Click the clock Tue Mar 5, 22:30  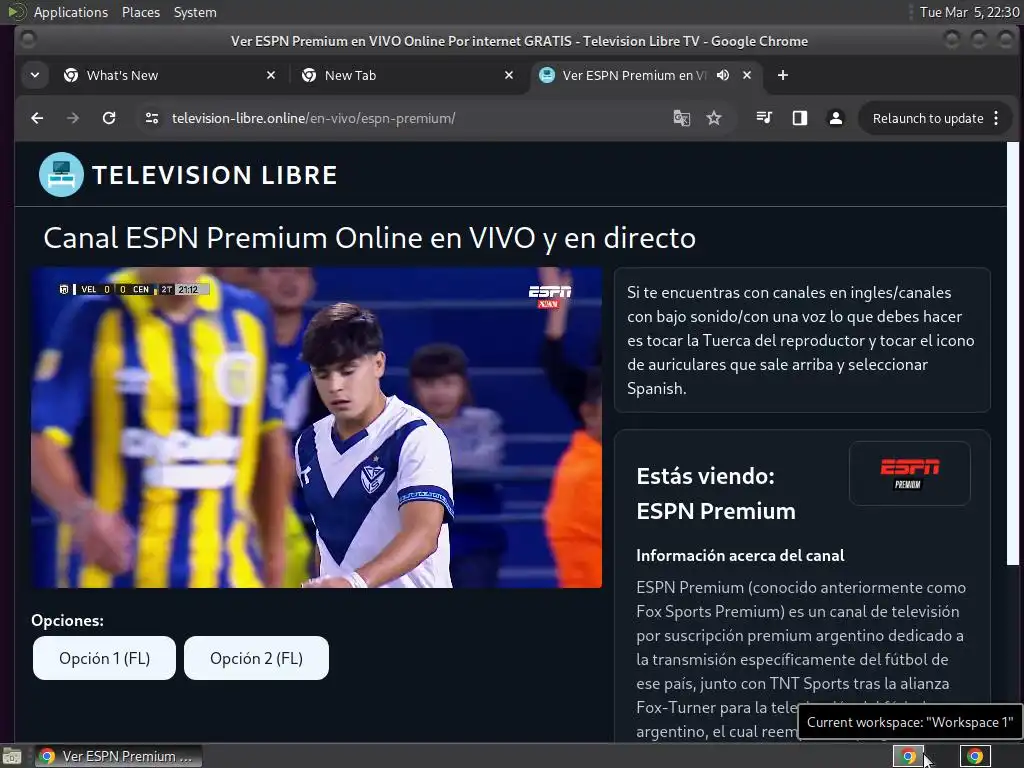tap(969, 12)
